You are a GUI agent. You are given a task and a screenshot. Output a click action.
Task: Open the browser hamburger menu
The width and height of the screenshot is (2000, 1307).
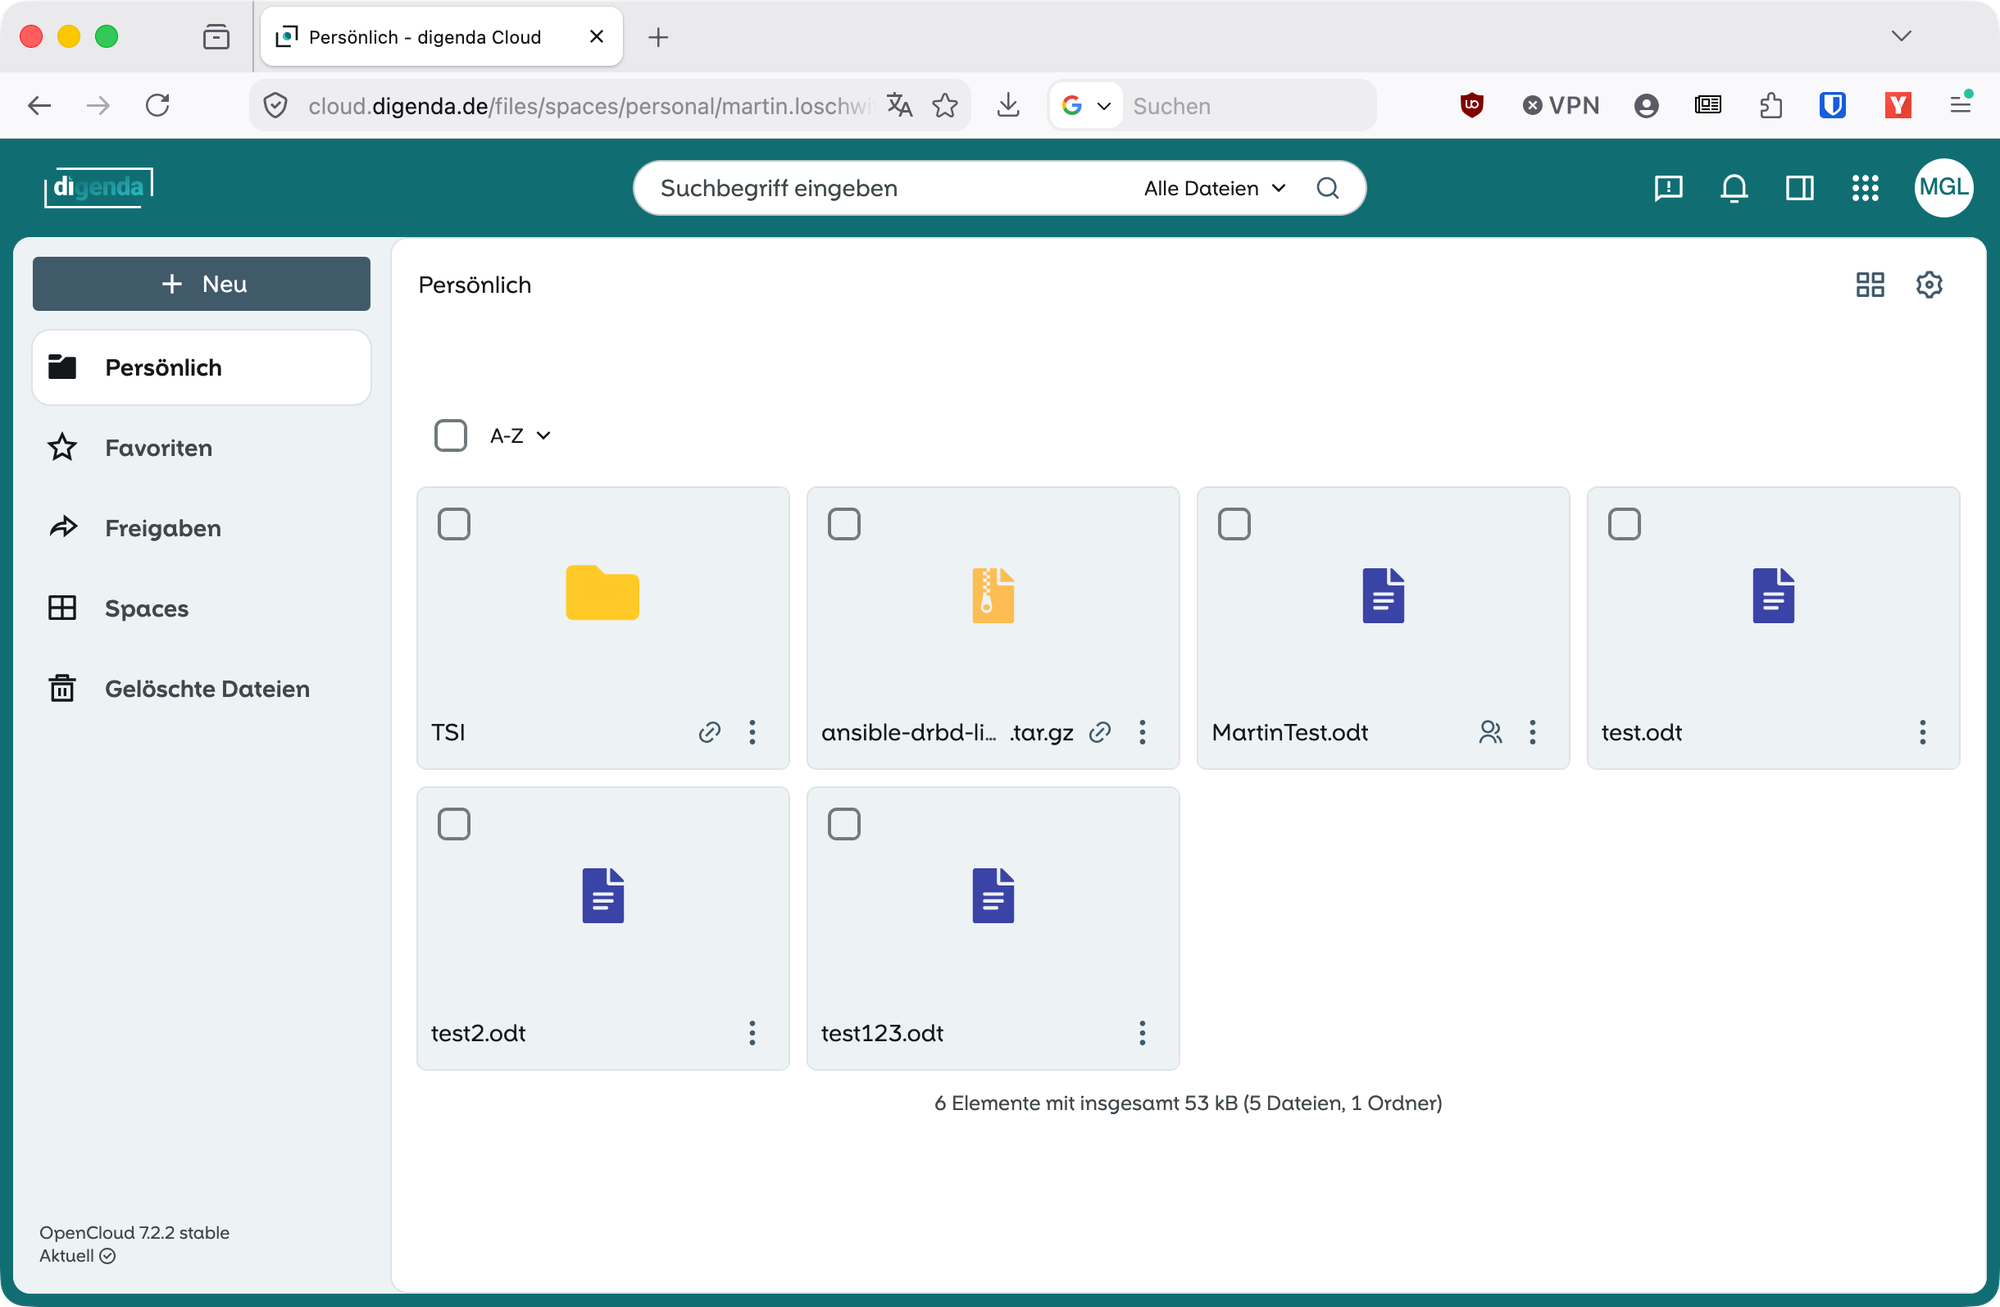(x=1960, y=103)
